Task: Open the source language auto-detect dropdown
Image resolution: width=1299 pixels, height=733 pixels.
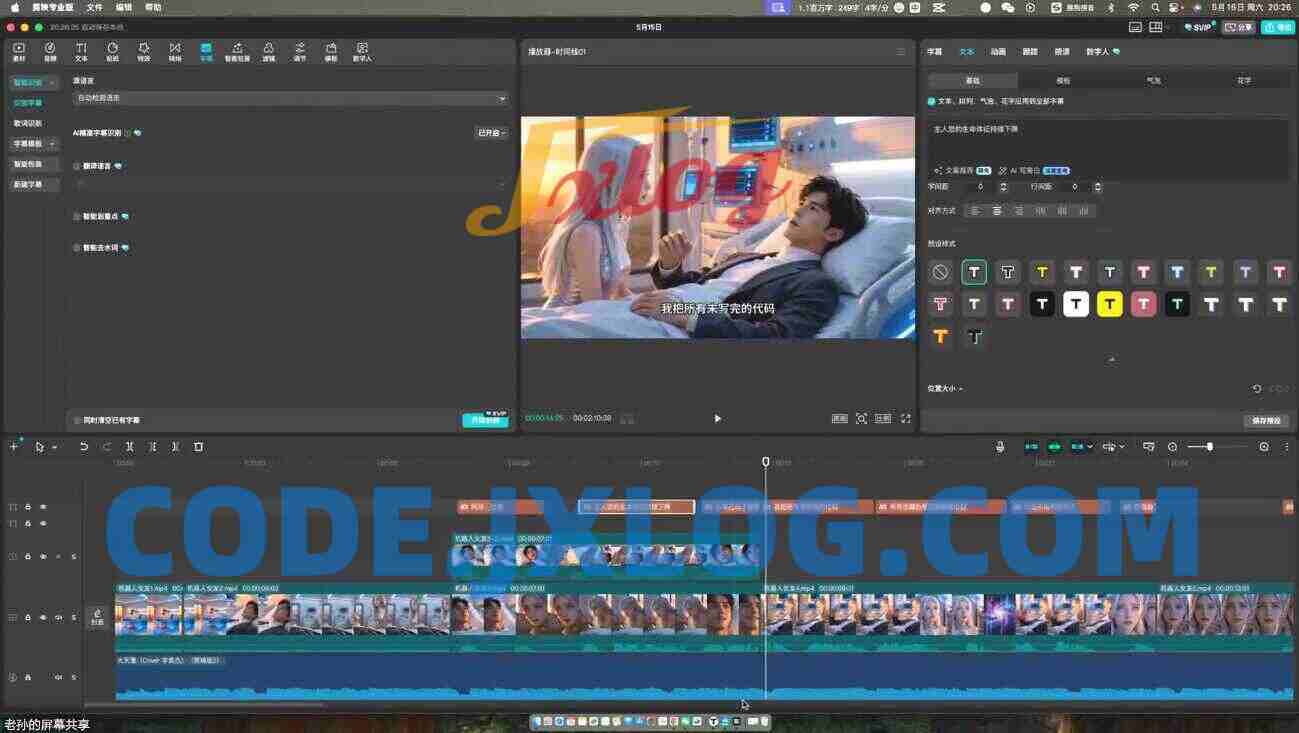Action: [291, 98]
